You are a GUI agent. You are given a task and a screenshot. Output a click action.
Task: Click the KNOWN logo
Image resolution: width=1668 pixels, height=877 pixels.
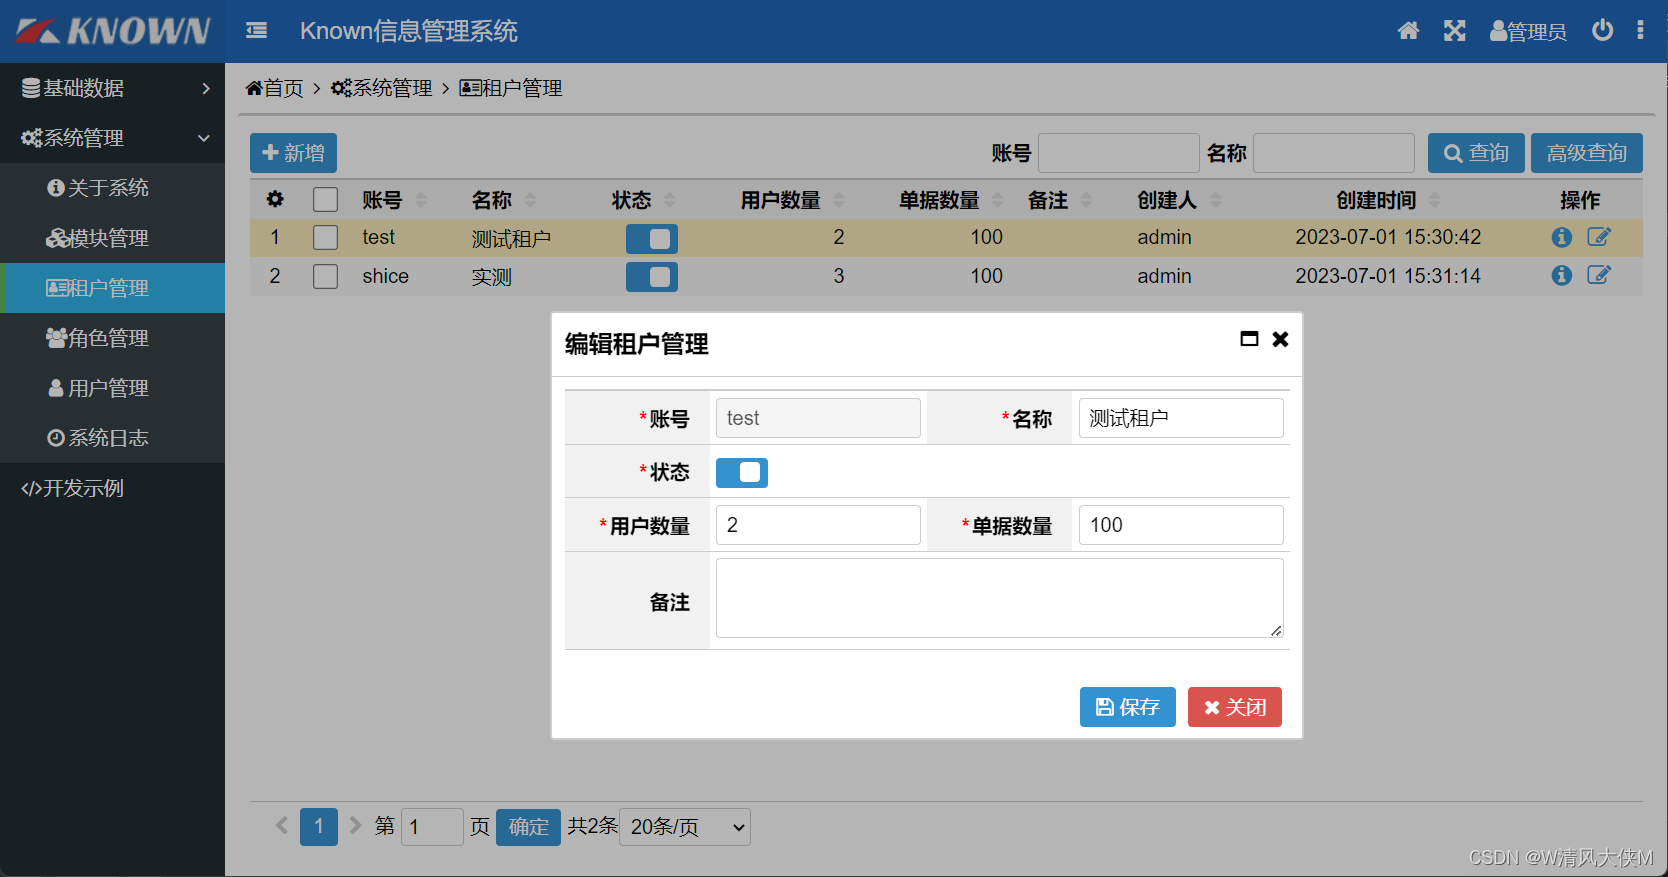113,31
